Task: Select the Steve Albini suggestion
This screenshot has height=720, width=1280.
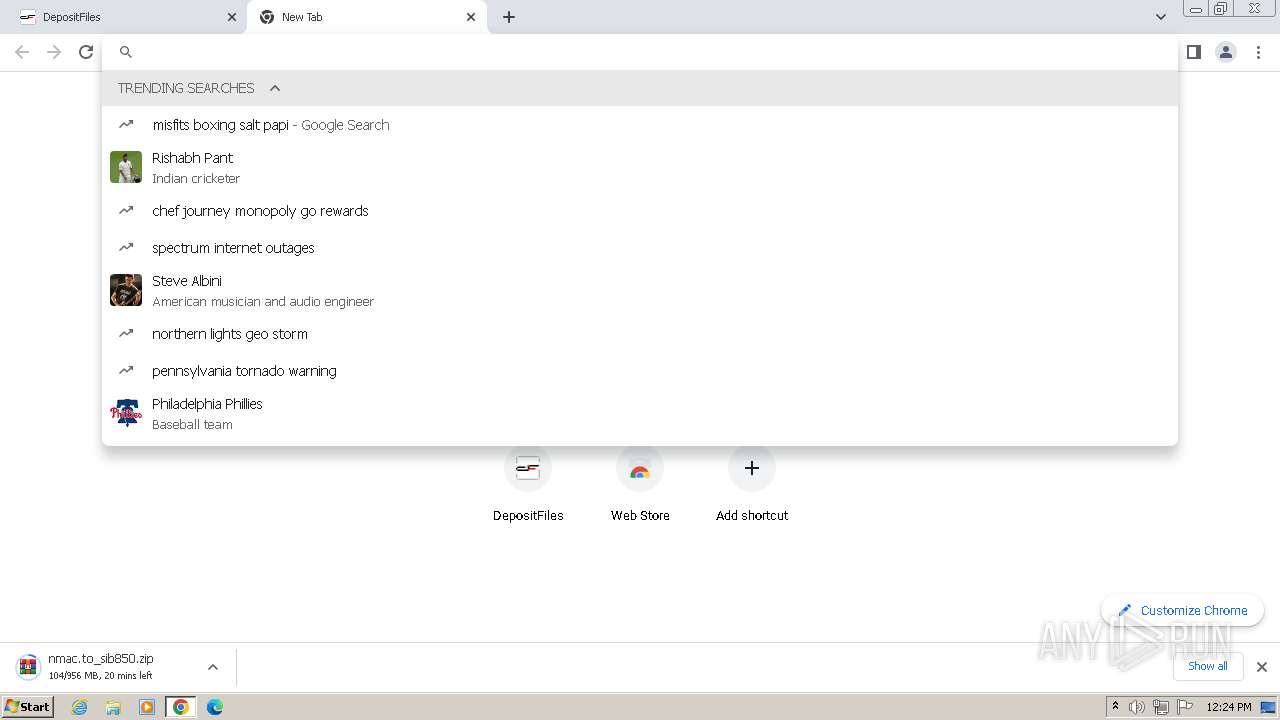Action: pyautogui.click(x=640, y=290)
